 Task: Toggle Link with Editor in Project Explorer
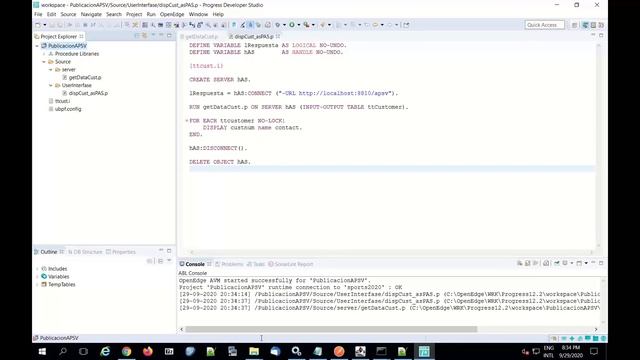[144, 36]
